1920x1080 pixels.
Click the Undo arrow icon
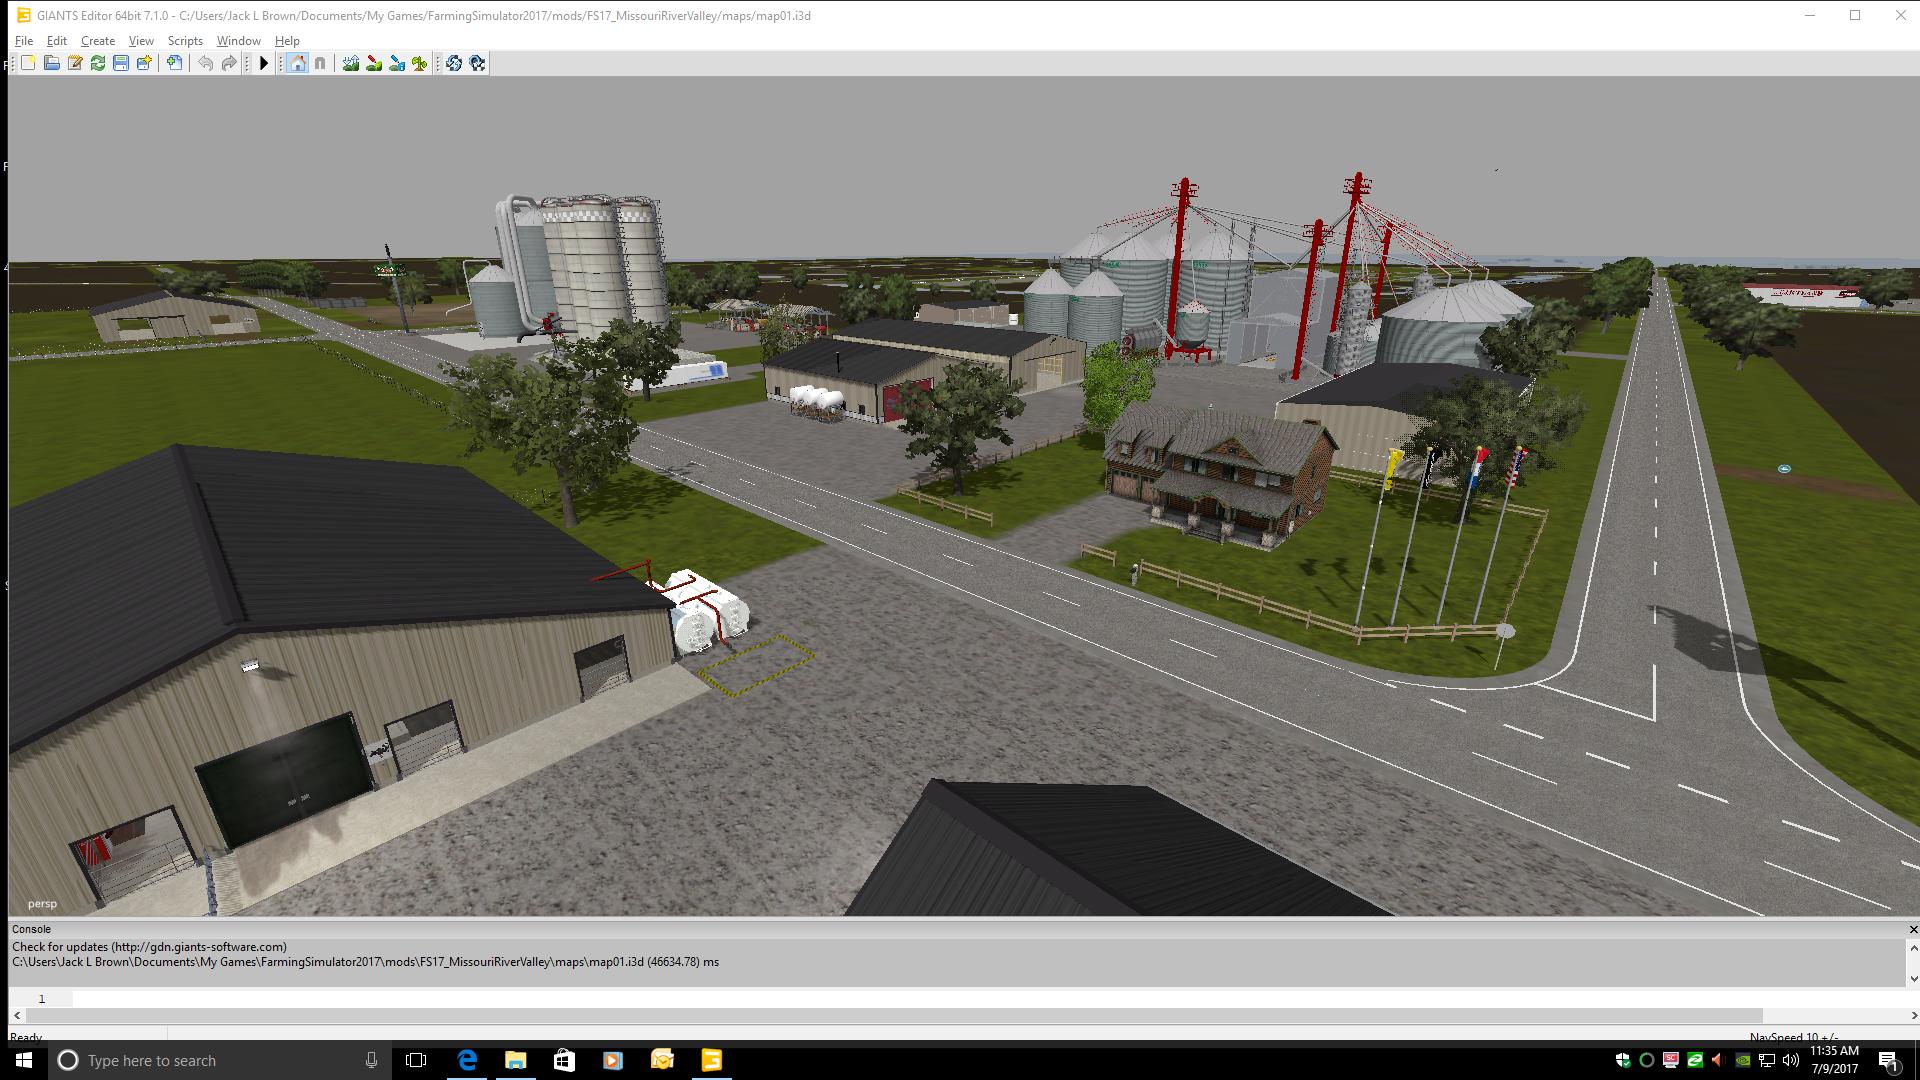pyautogui.click(x=205, y=63)
